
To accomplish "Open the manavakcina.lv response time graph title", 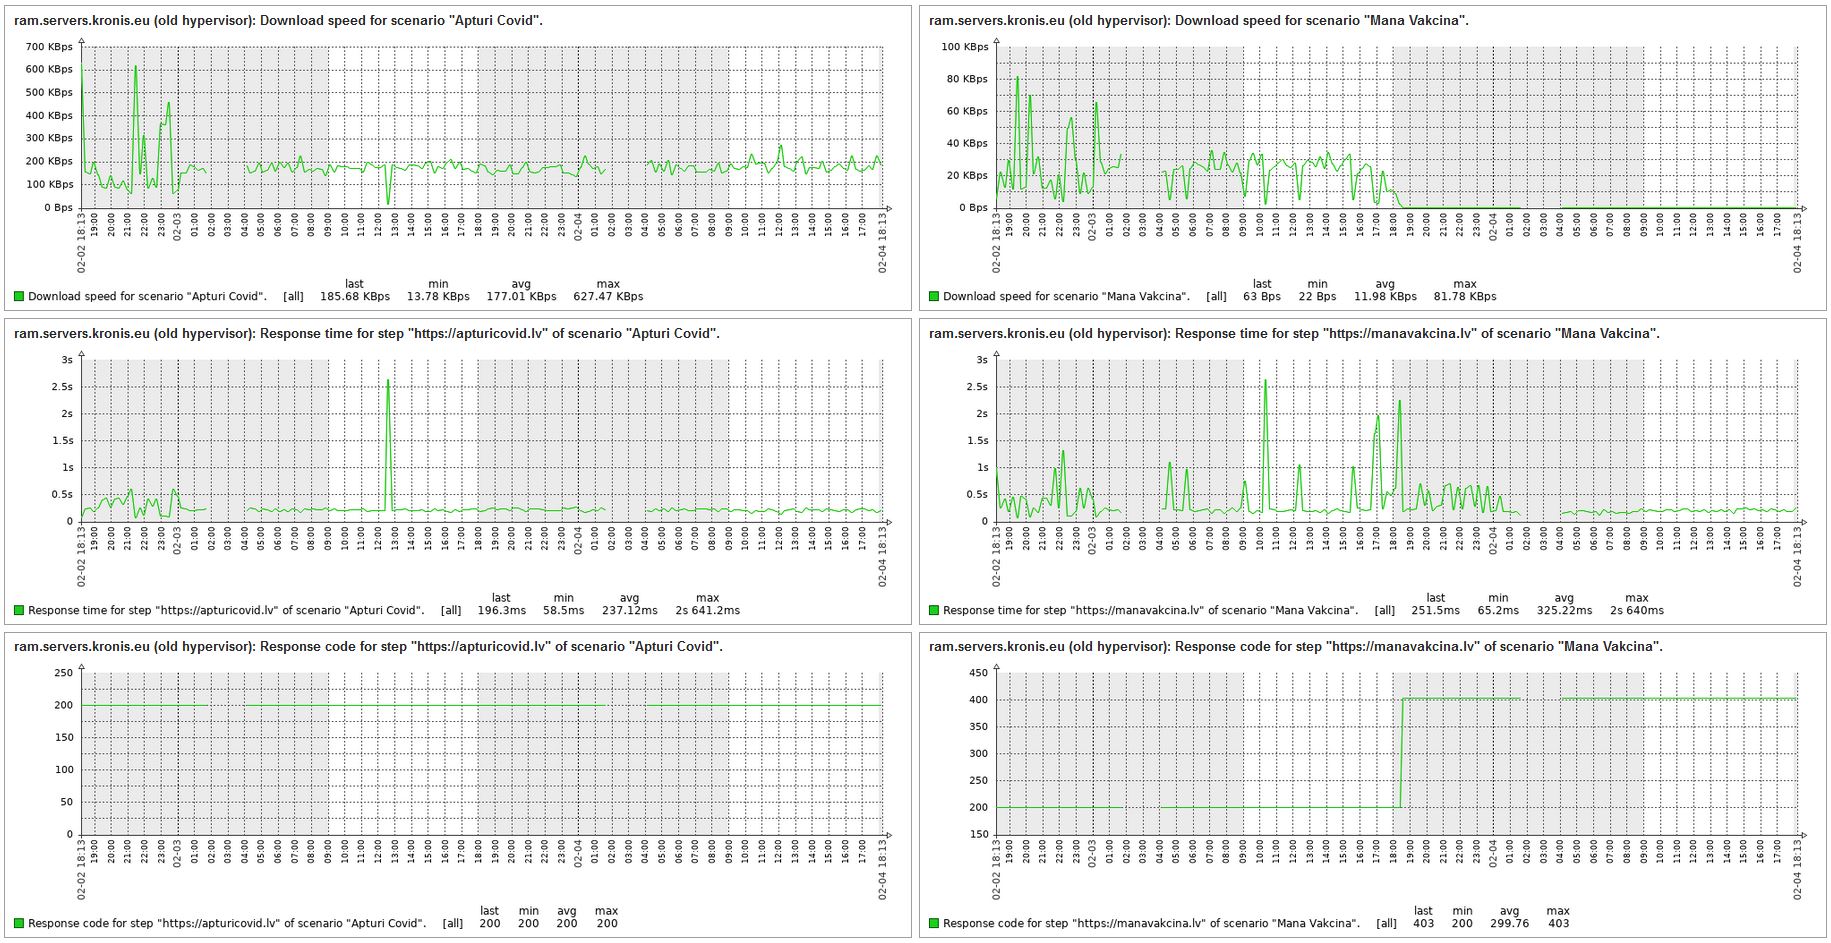I will 1294,333.
